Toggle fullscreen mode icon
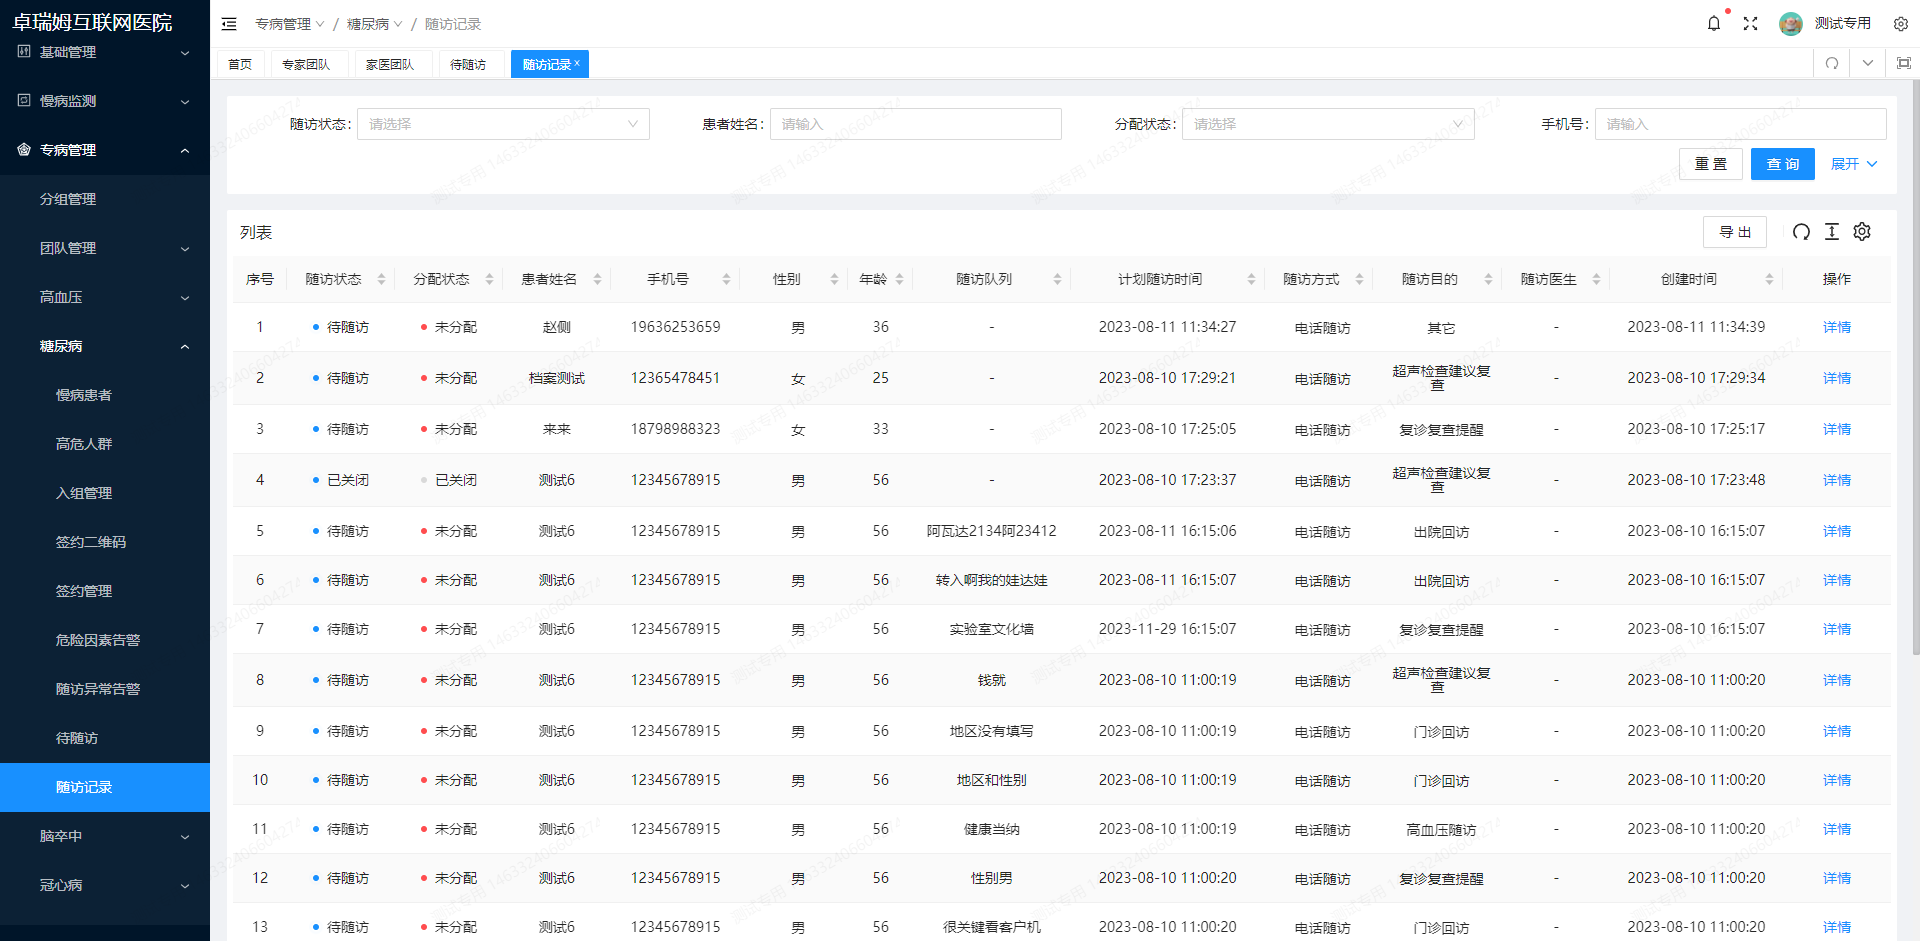 pos(1750,23)
